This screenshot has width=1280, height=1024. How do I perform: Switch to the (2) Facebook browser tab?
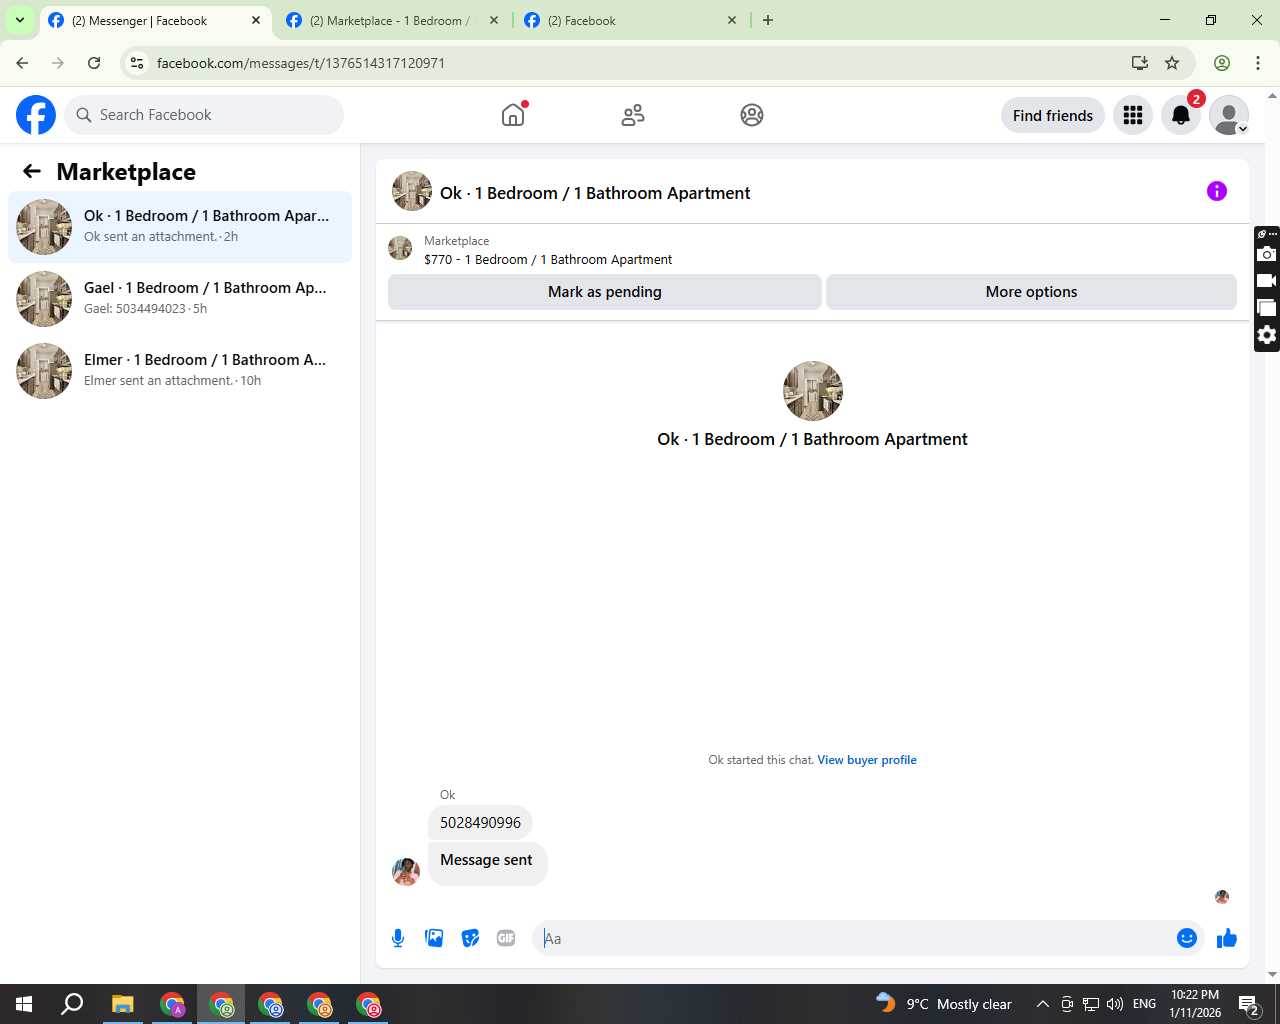coord(632,20)
